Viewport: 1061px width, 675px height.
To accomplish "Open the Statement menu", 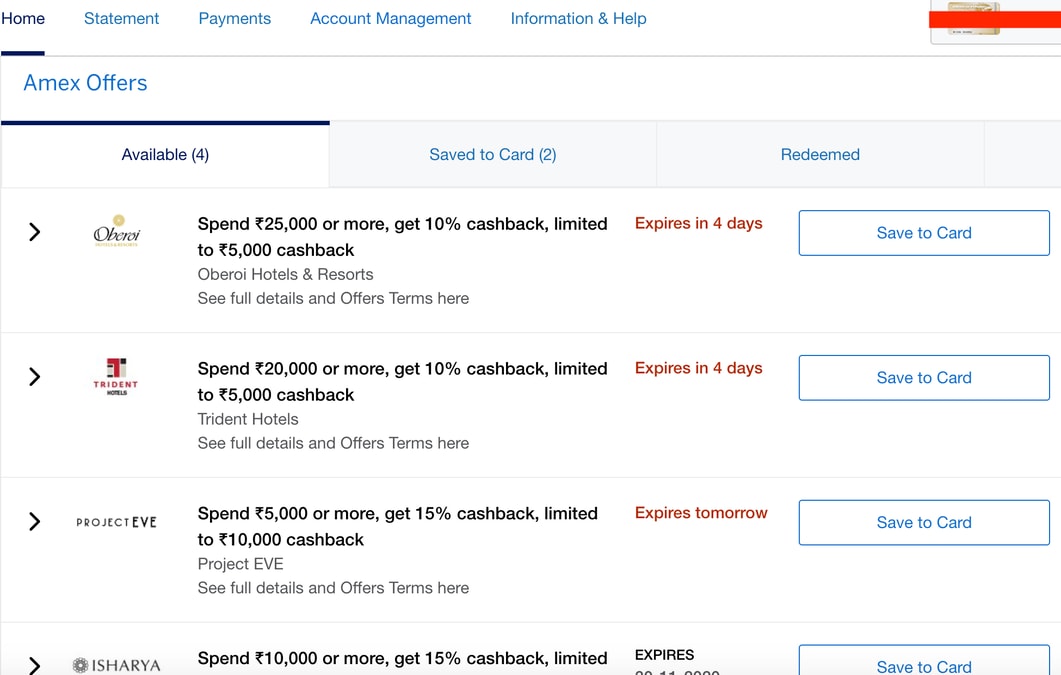I will click(x=121, y=18).
